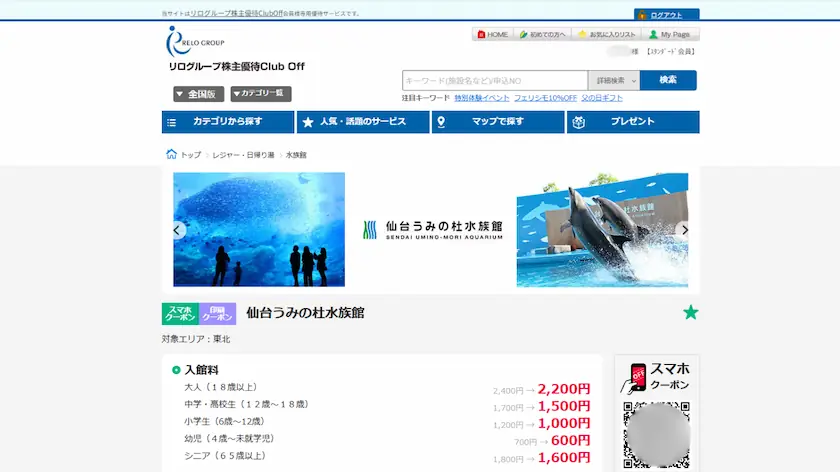
Task: Show the previous carousel image
Action: tap(177, 230)
